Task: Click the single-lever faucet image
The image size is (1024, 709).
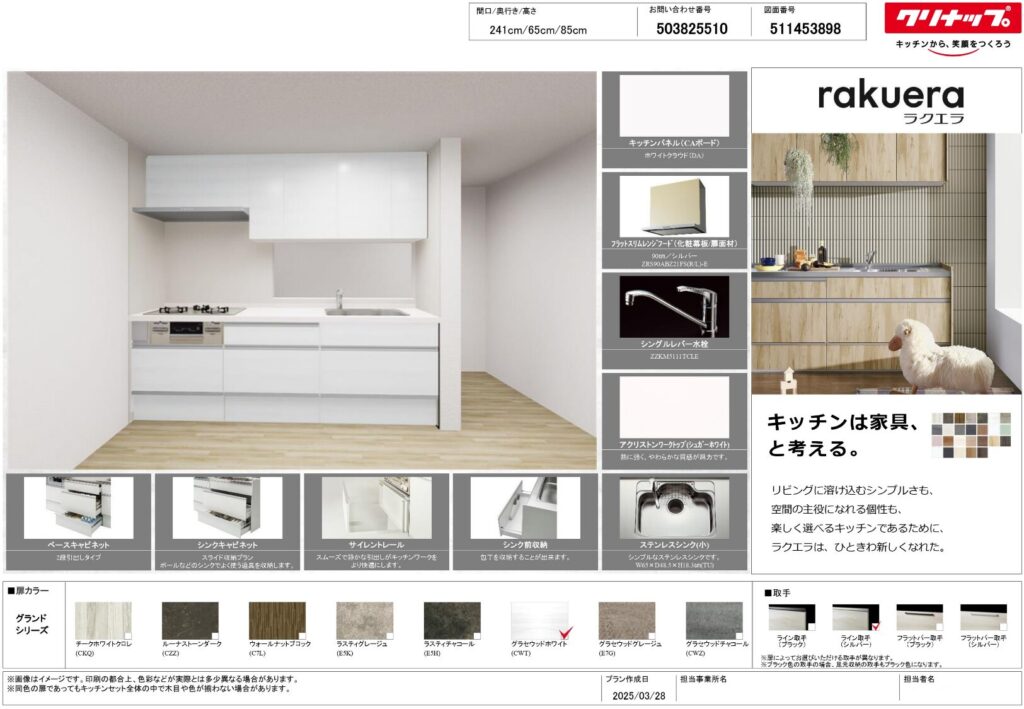Action: point(673,306)
